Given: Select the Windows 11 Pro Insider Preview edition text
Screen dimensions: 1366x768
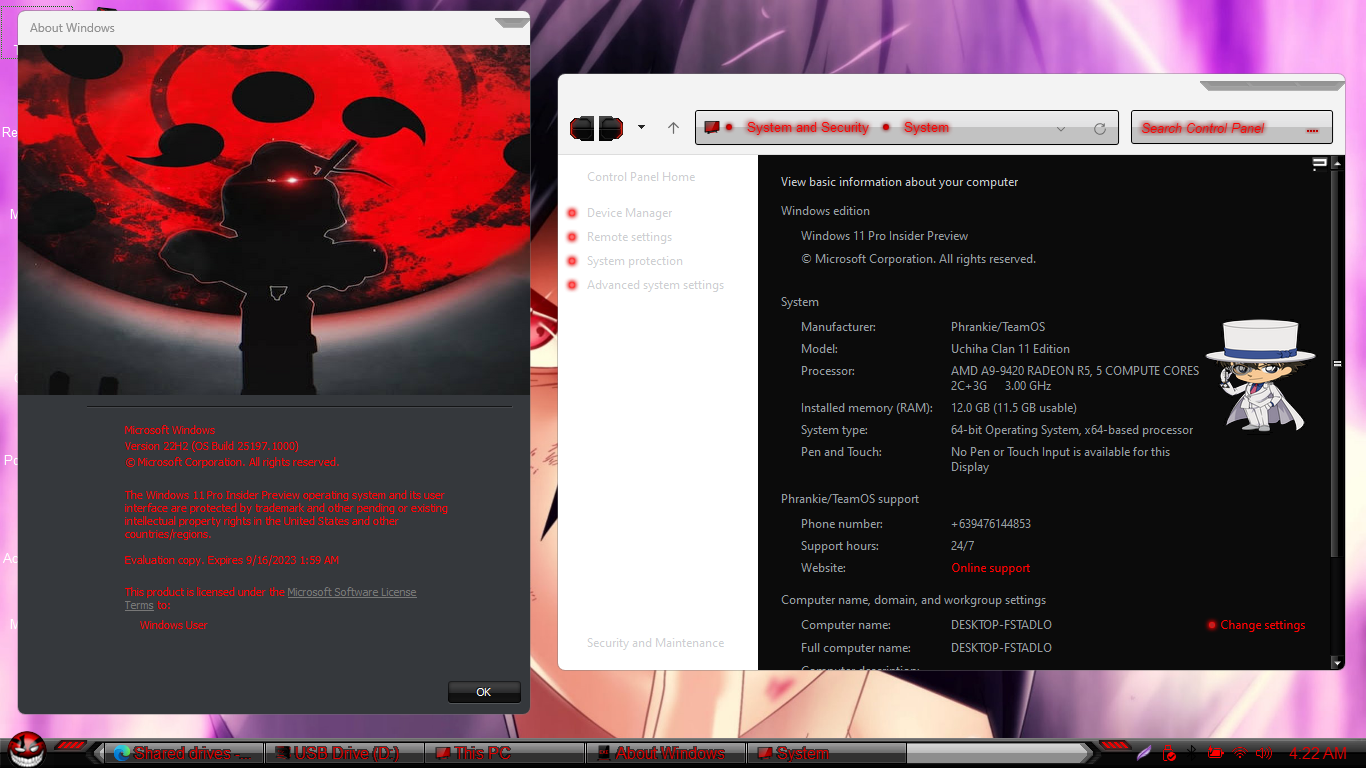Looking at the screenshot, I should (x=884, y=236).
